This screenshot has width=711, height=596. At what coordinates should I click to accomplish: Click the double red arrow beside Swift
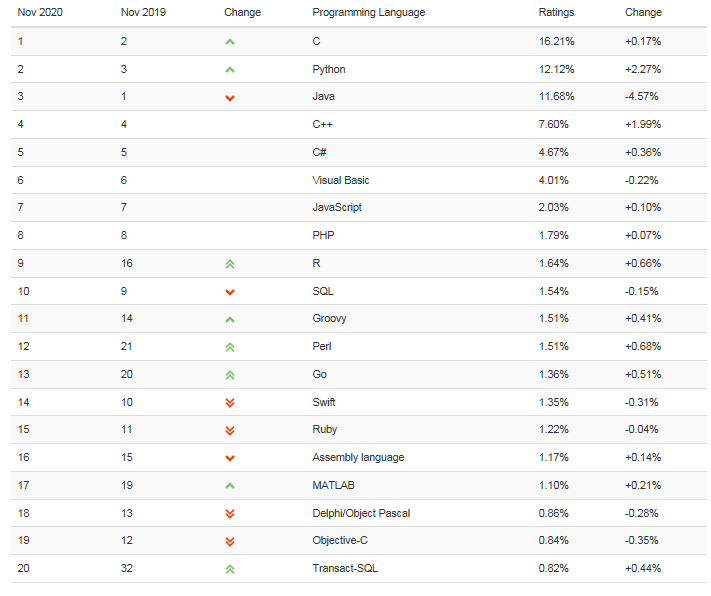(230, 403)
